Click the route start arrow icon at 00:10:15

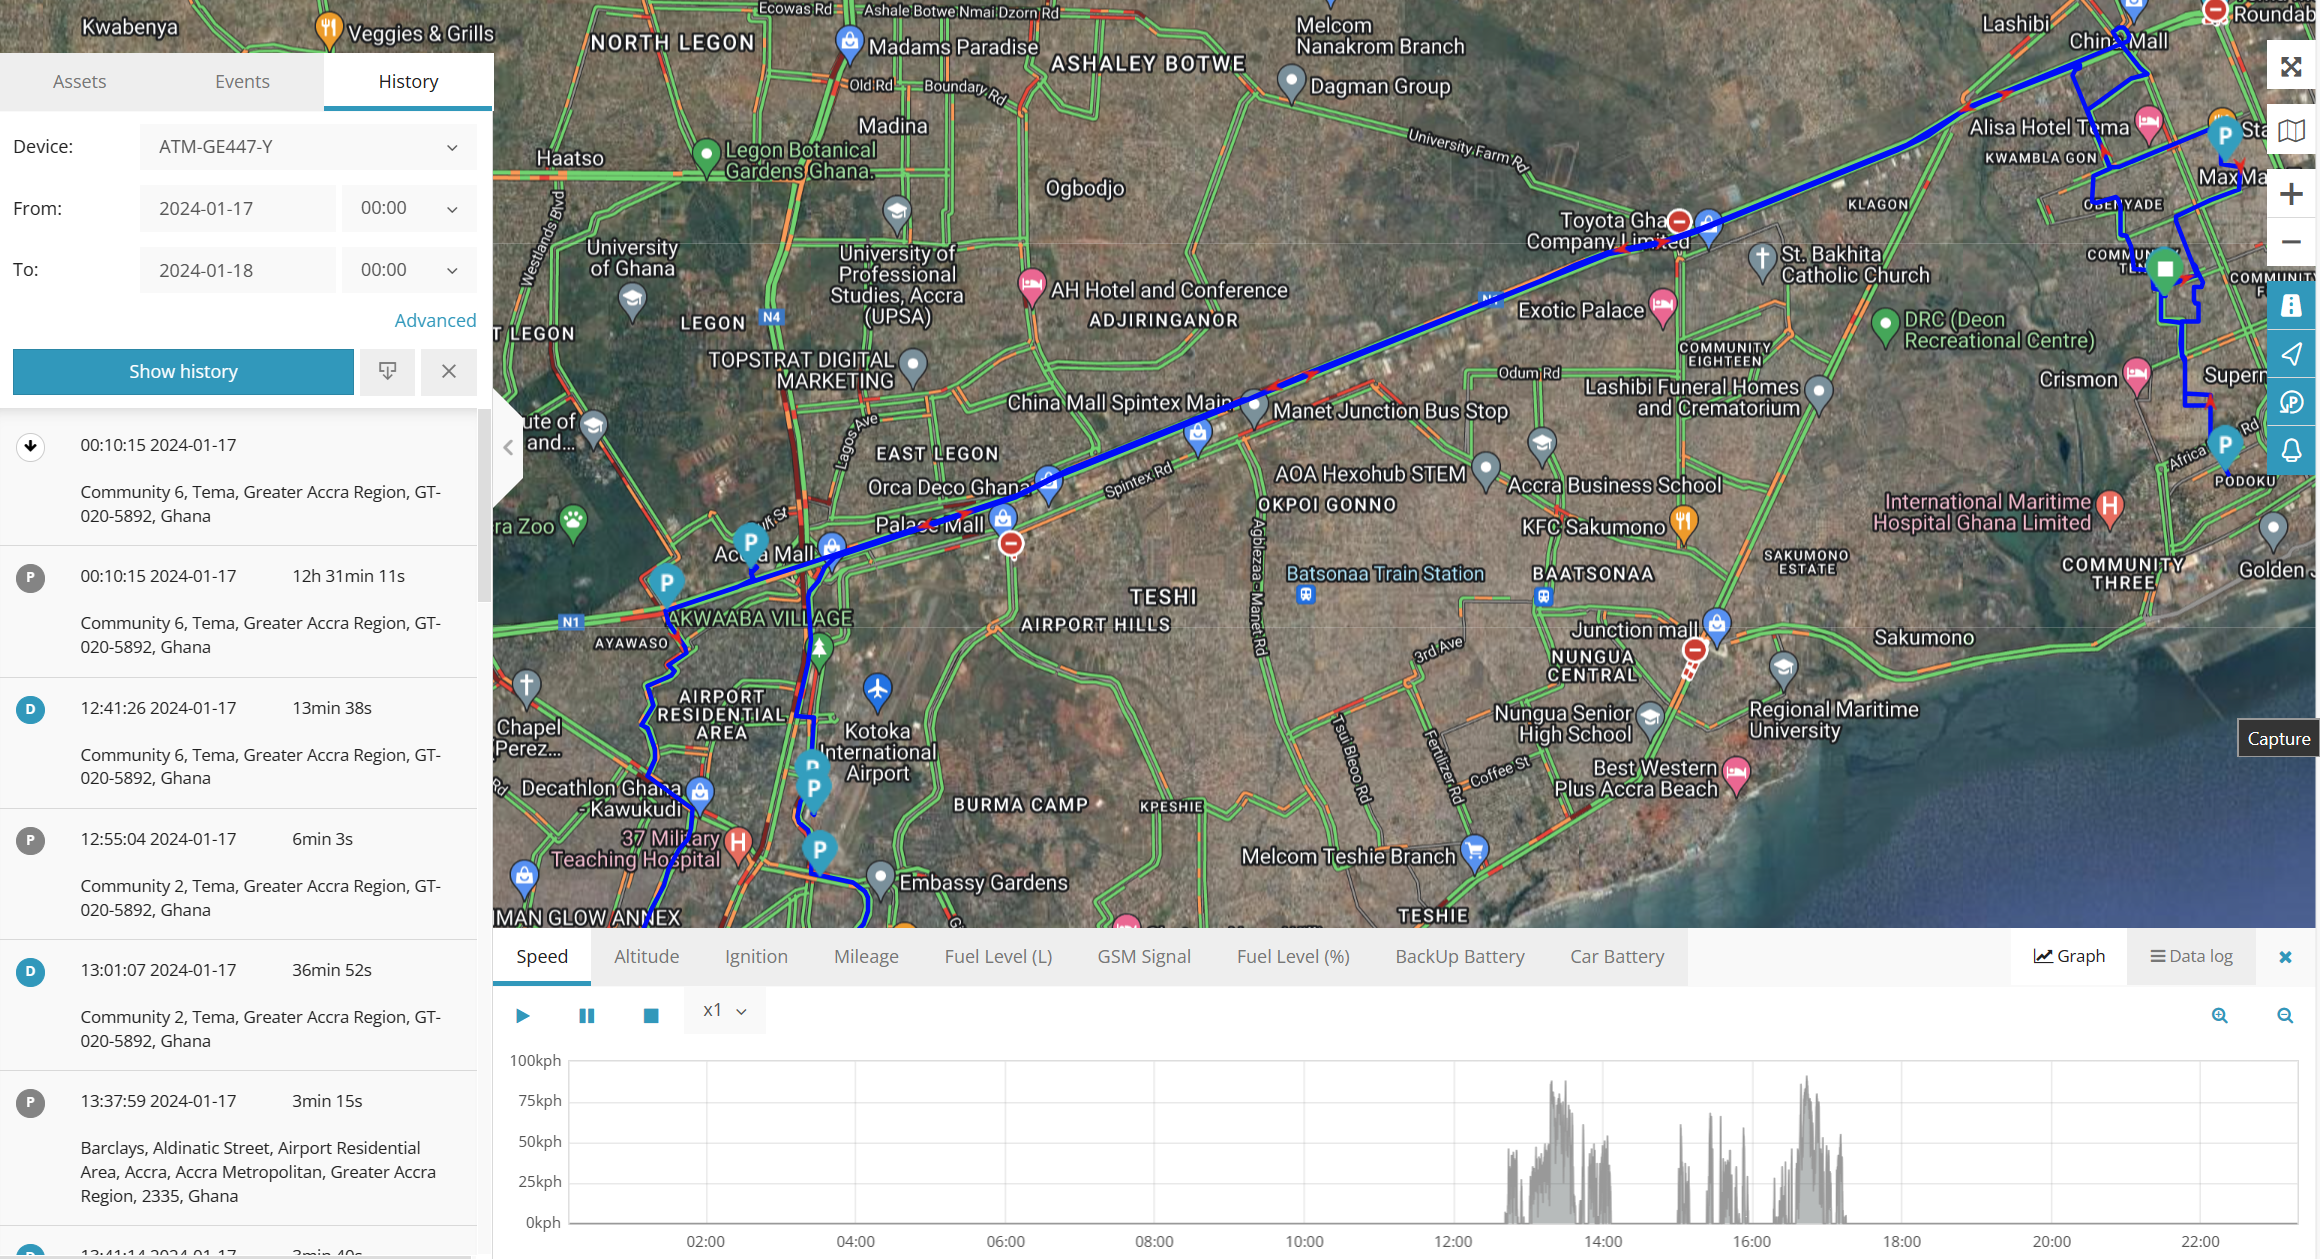pos(30,446)
